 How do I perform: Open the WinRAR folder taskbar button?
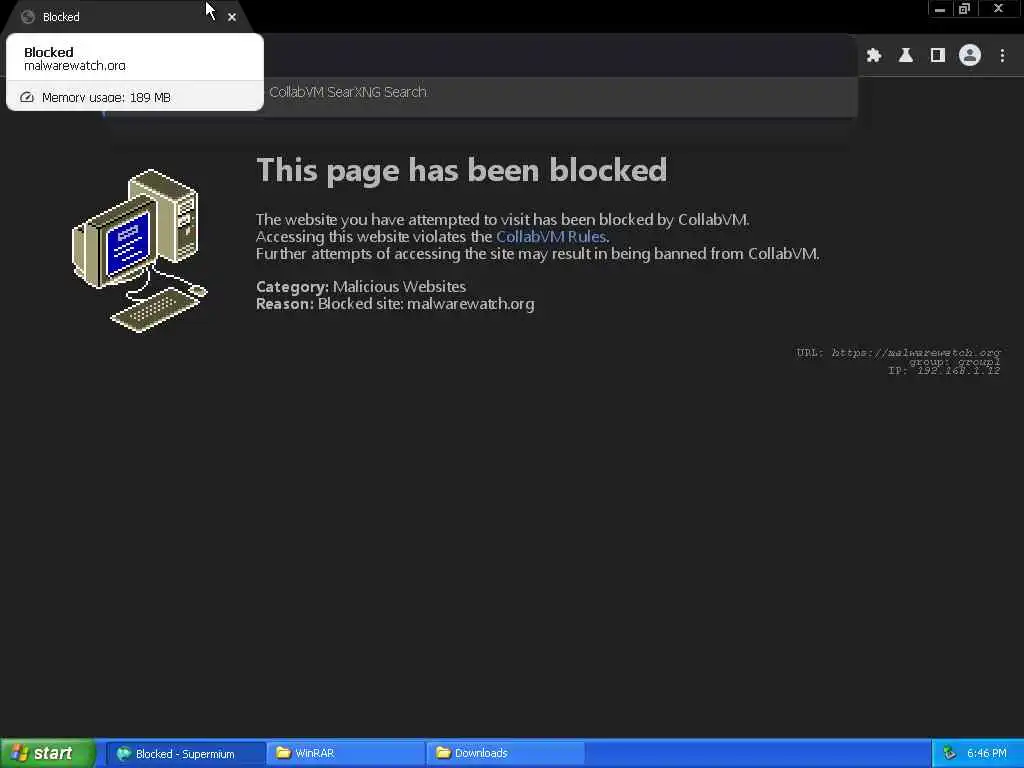(x=345, y=754)
